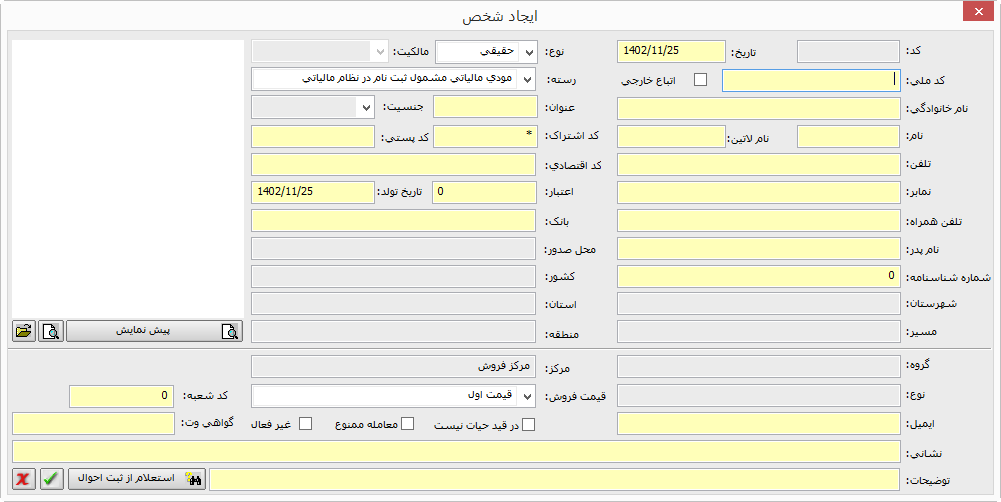
Task: Click the open folder image icon
Action: click(24, 331)
